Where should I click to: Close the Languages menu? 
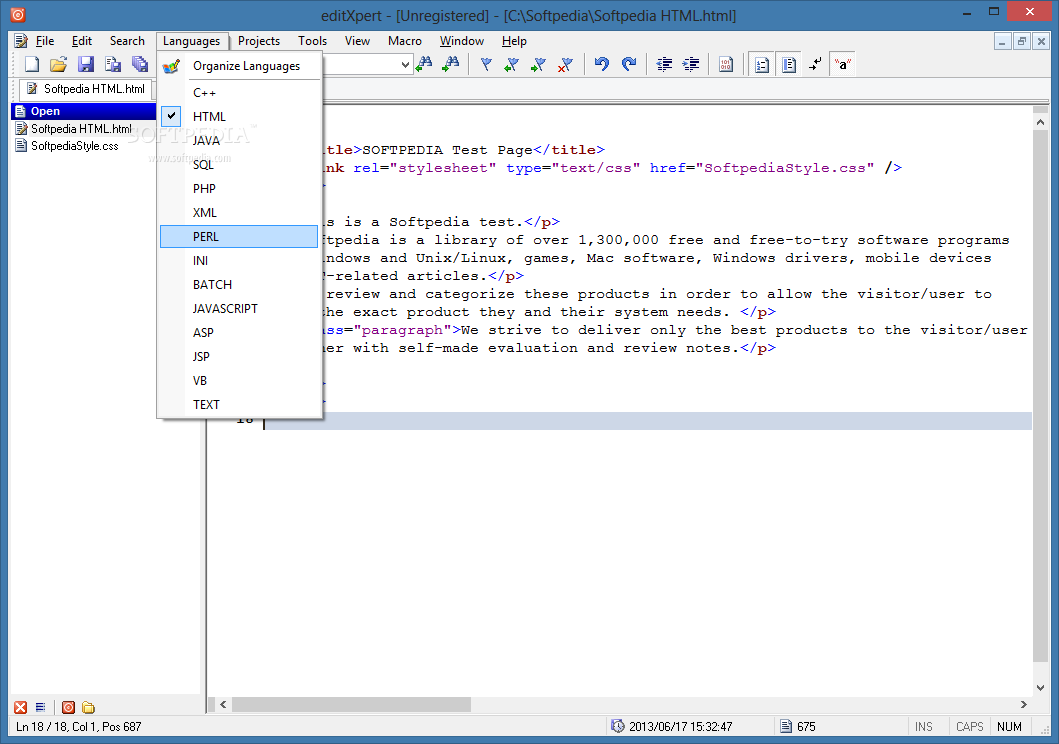(x=192, y=41)
